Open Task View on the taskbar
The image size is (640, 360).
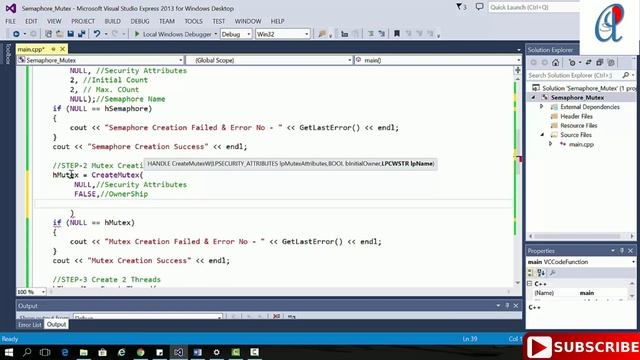[x=45, y=352]
